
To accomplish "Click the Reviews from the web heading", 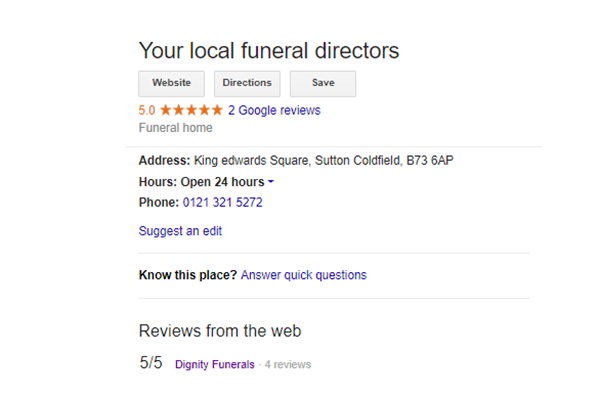I will click(220, 331).
